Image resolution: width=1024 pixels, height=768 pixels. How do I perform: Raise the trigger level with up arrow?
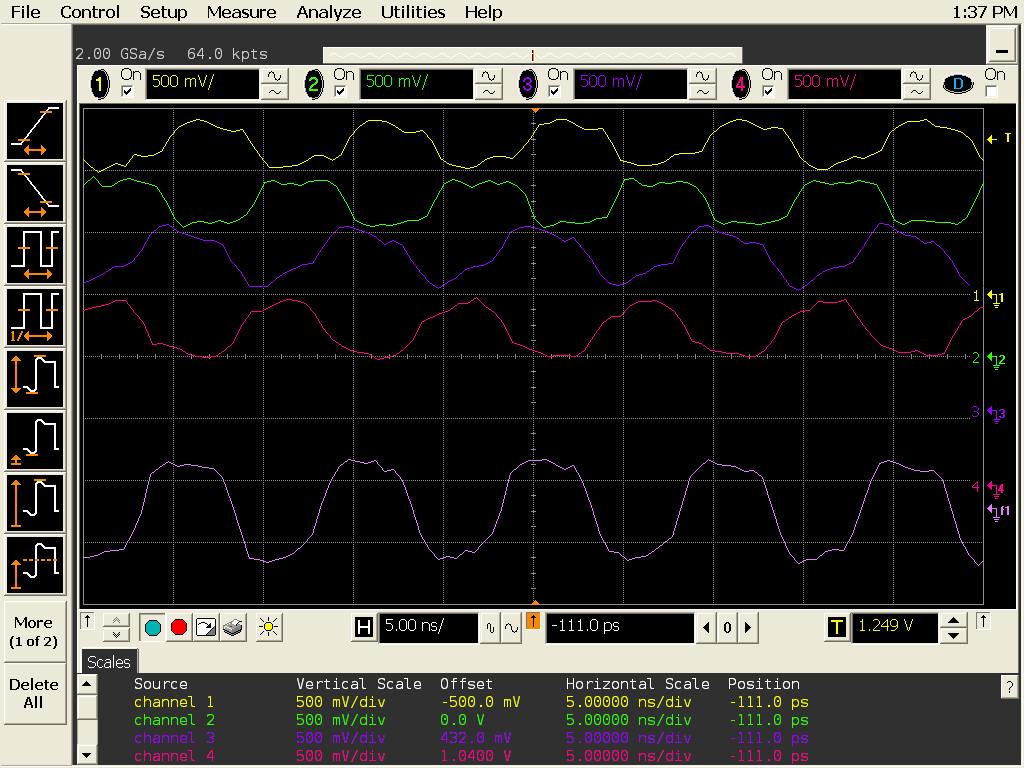[953, 620]
